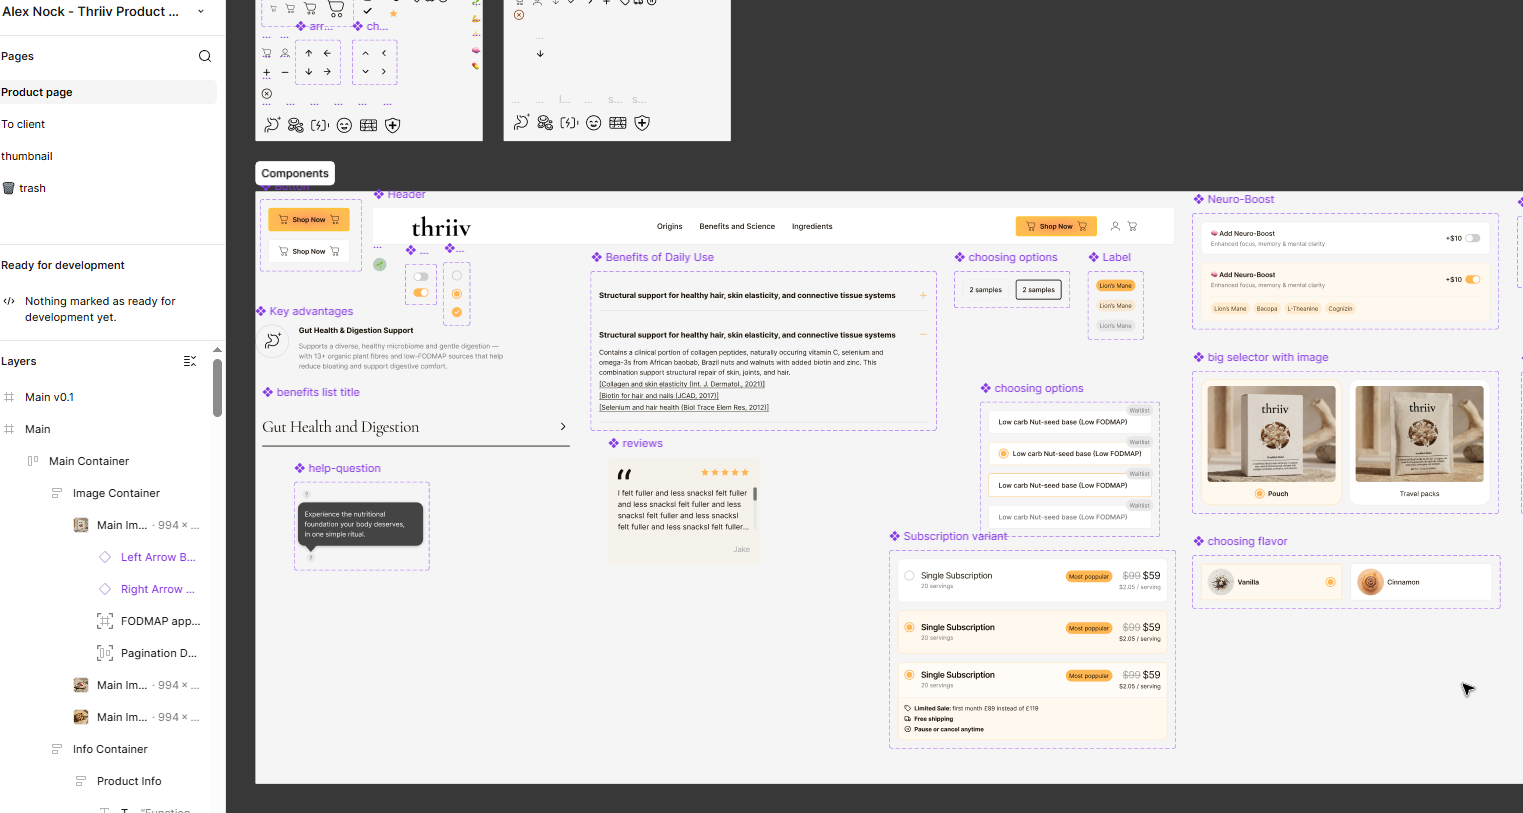Open the Product page page

108,92
